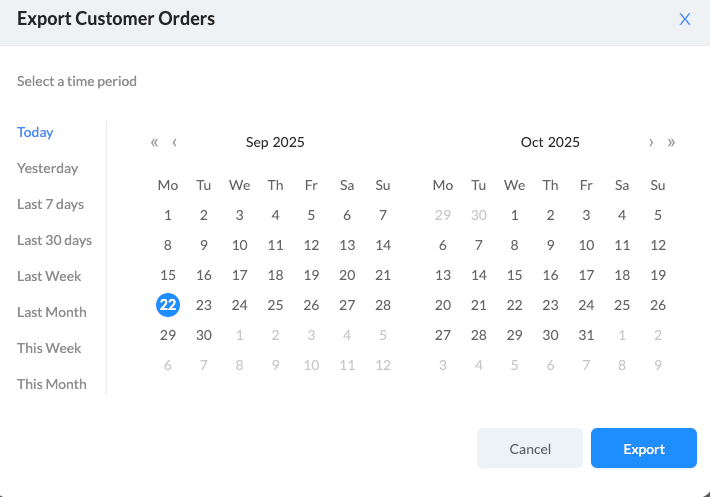Select October 31 in the calendar
710x497 pixels.
(x=586, y=335)
